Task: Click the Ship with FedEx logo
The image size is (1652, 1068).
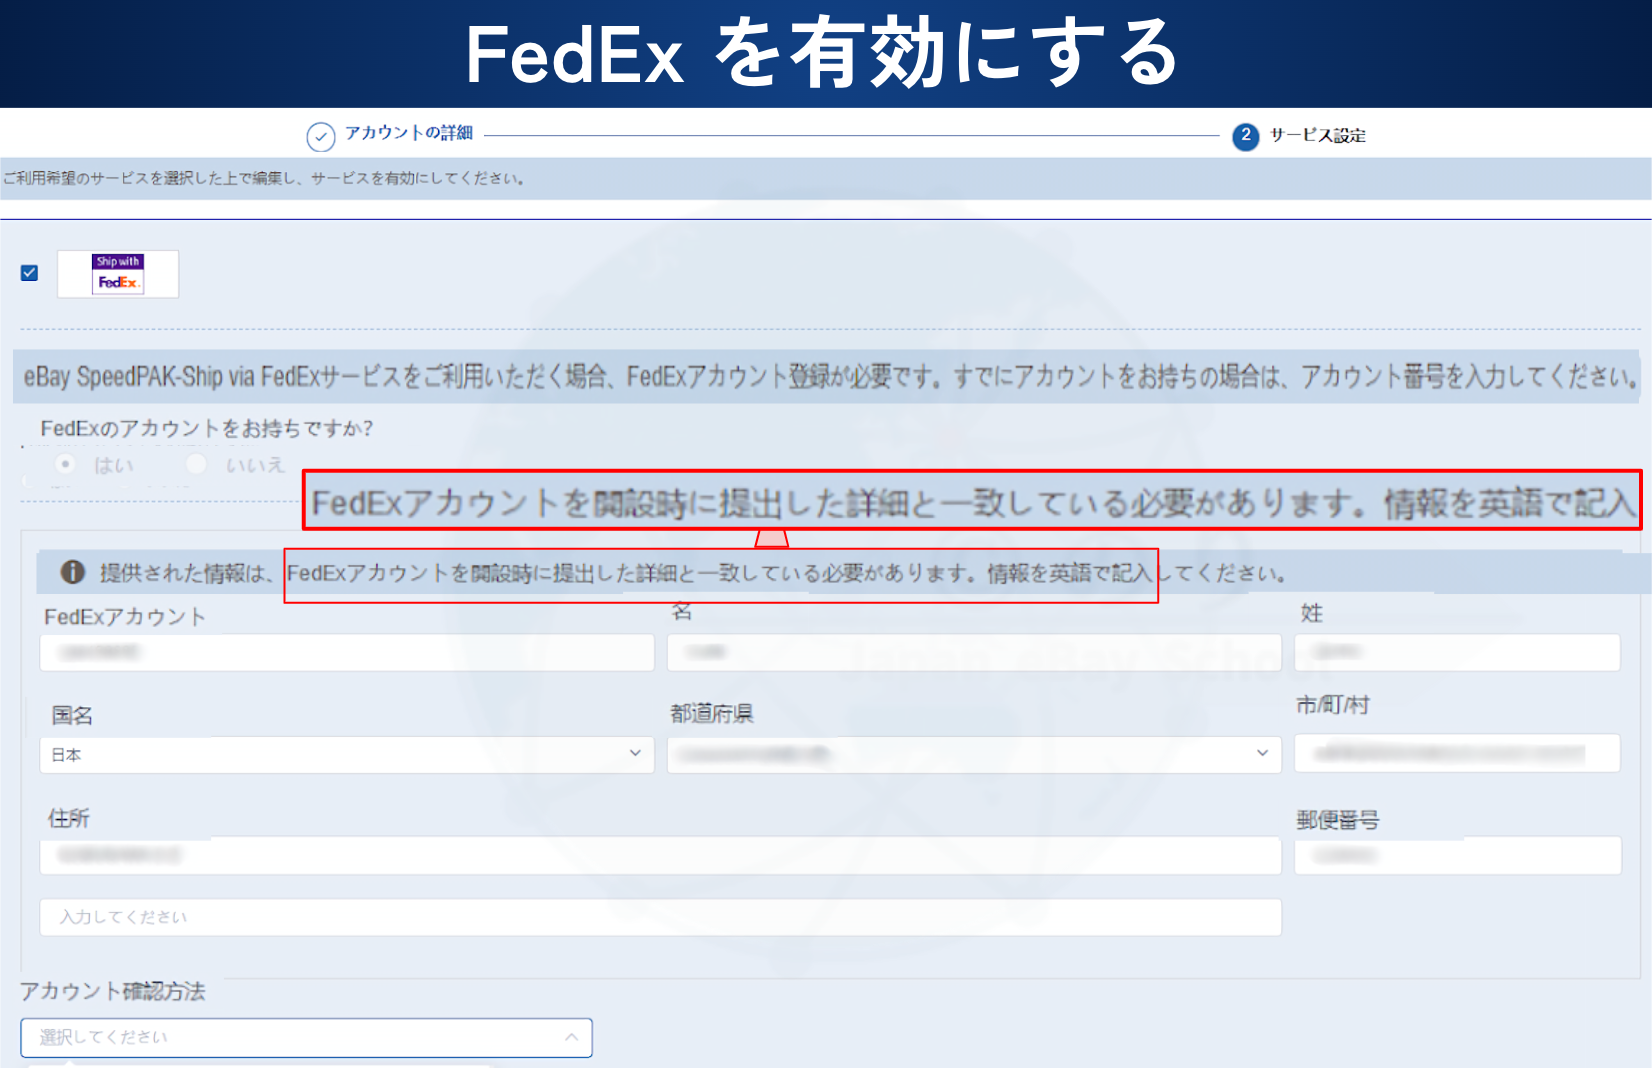Action: pyautogui.click(x=118, y=274)
